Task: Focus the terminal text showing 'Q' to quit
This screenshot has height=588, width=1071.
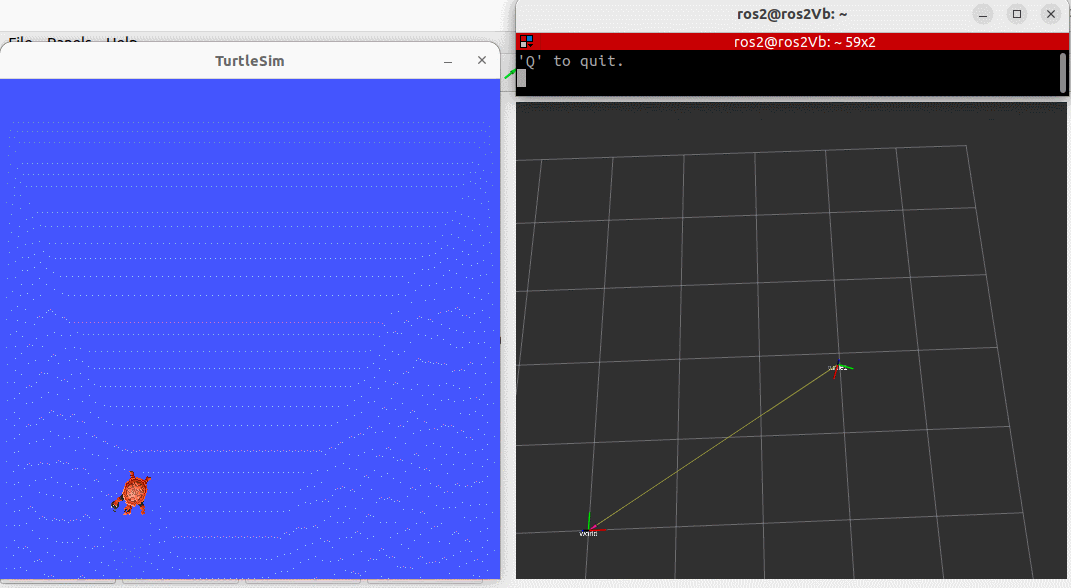Action: [x=571, y=61]
